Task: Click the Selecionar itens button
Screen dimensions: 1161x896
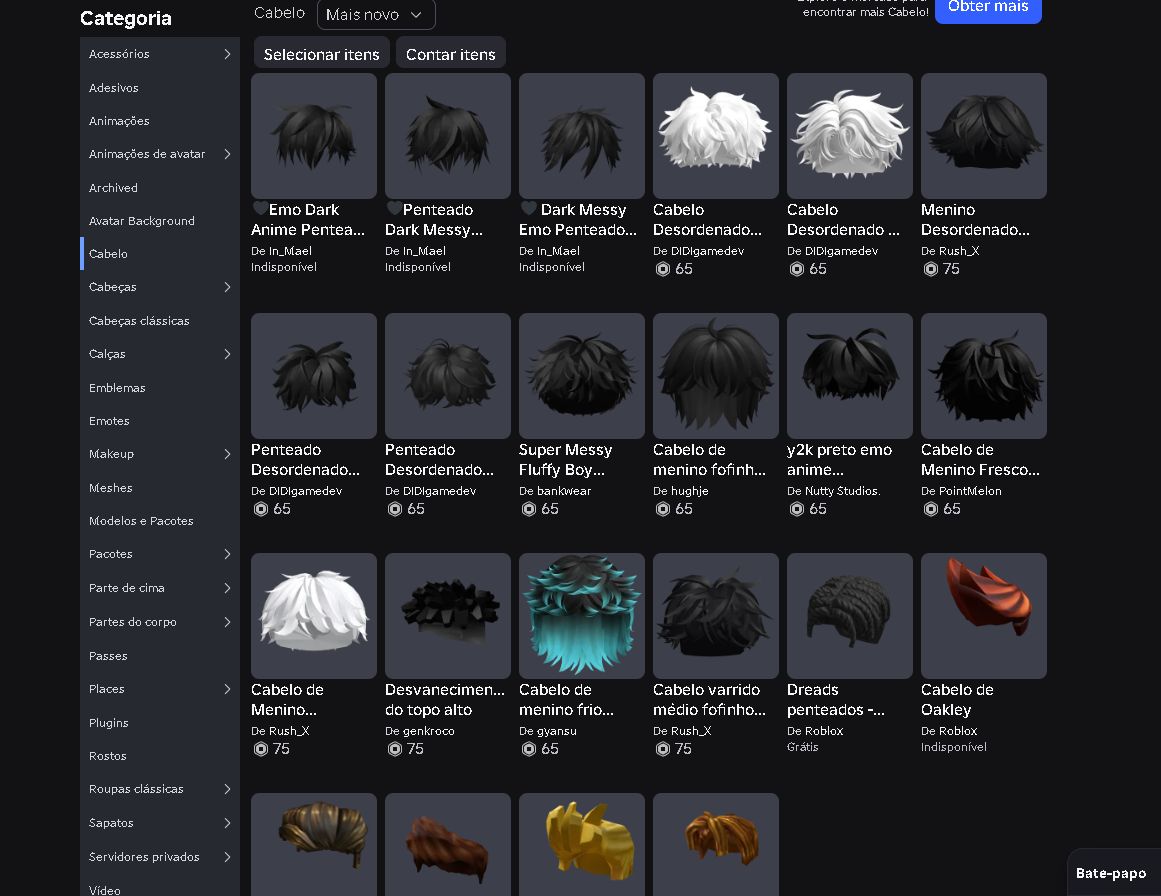Action: pyautogui.click(x=321, y=54)
